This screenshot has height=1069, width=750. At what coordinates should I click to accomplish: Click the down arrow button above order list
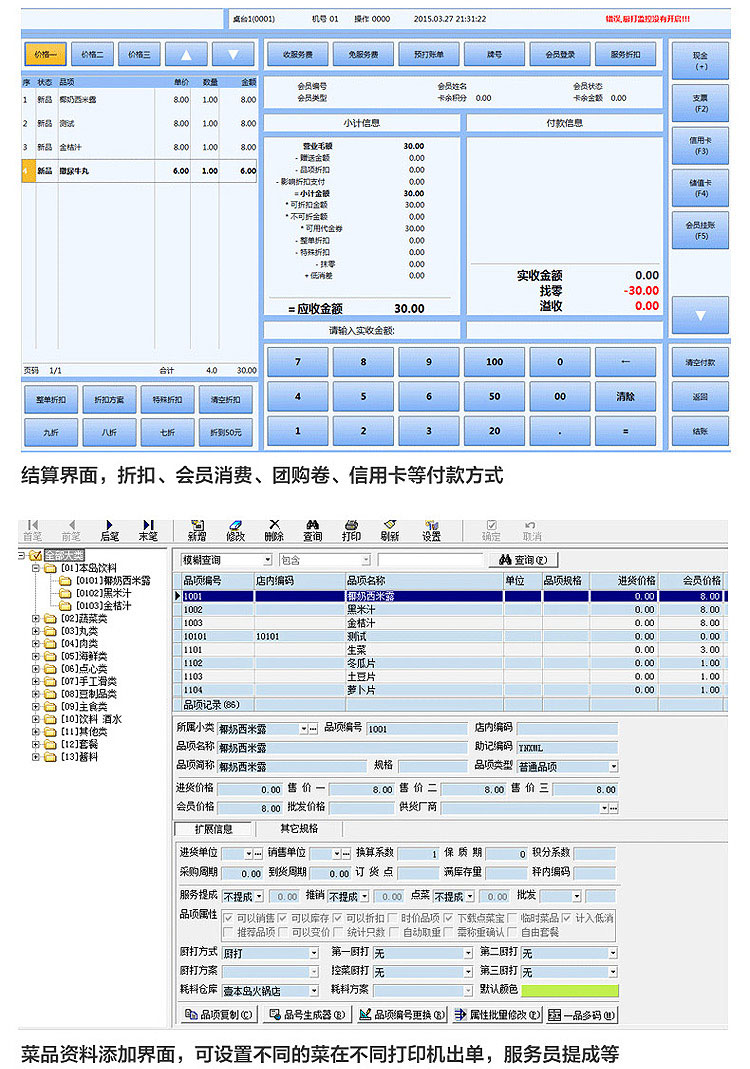click(x=233, y=55)
